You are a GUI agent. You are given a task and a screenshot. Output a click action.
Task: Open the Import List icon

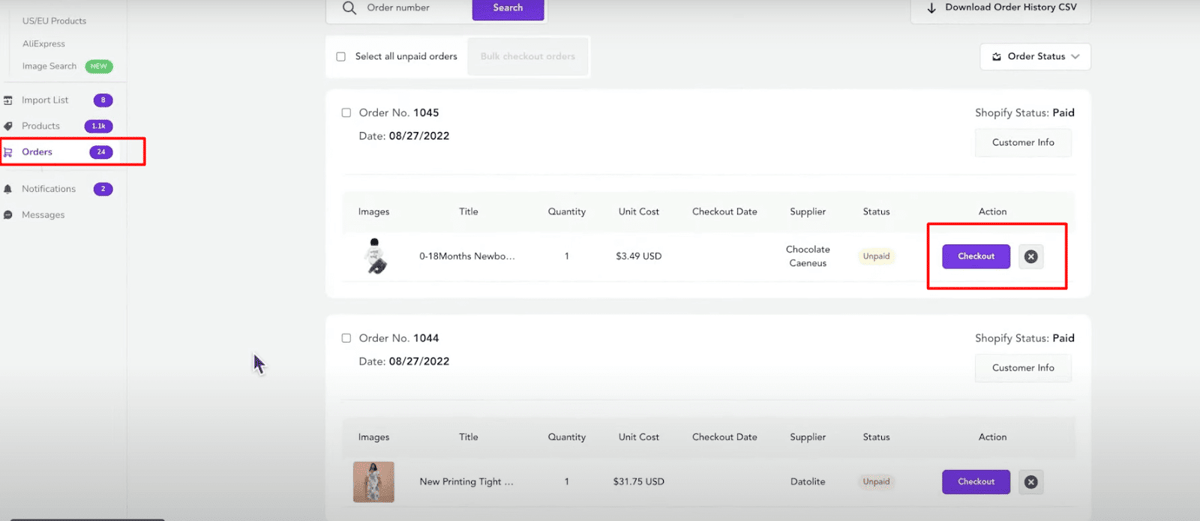[8, 100]
